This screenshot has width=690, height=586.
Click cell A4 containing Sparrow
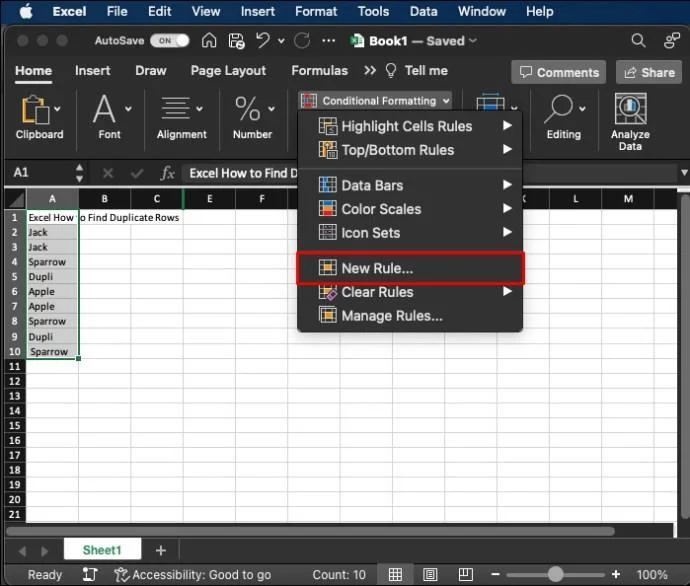(x=51, y=262)
